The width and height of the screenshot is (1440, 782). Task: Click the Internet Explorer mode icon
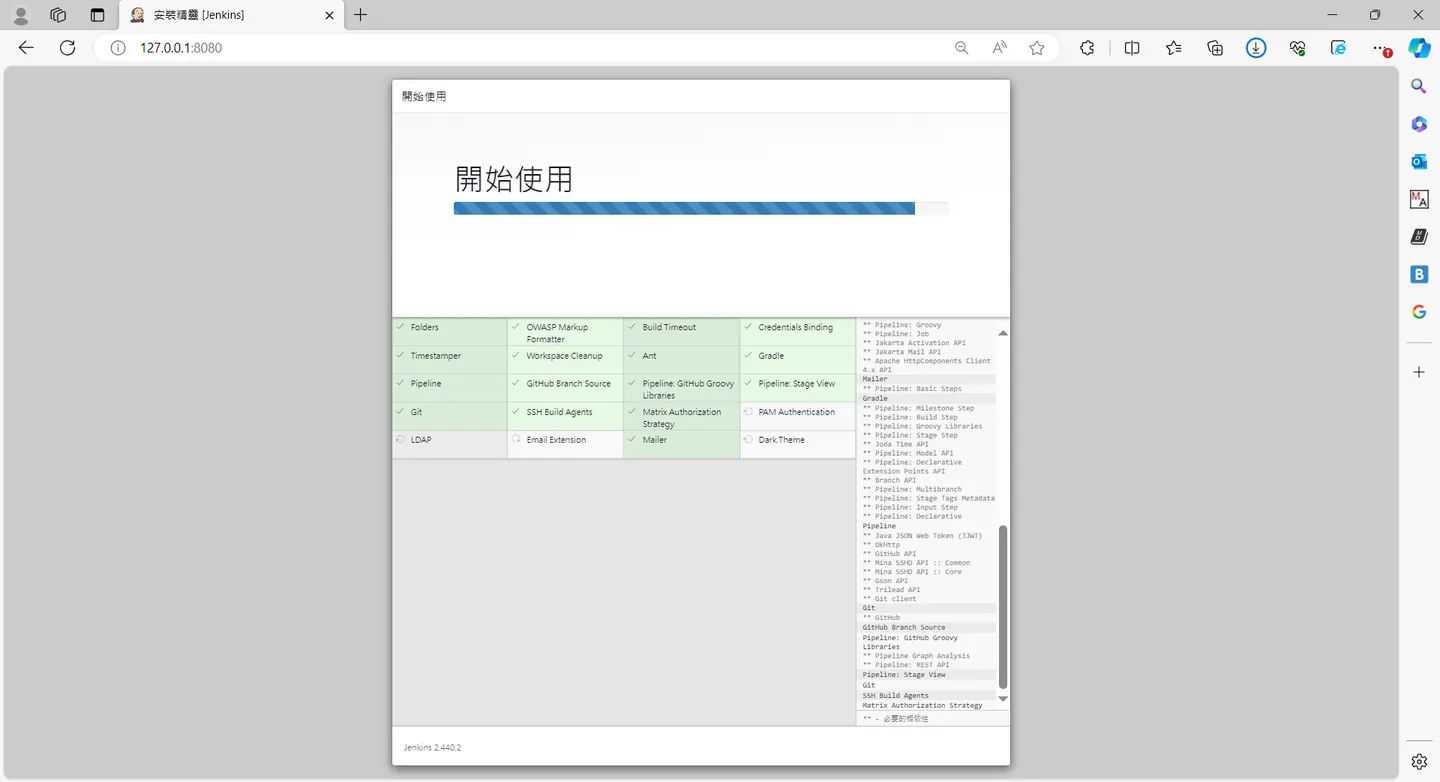tap(1339, 47)
